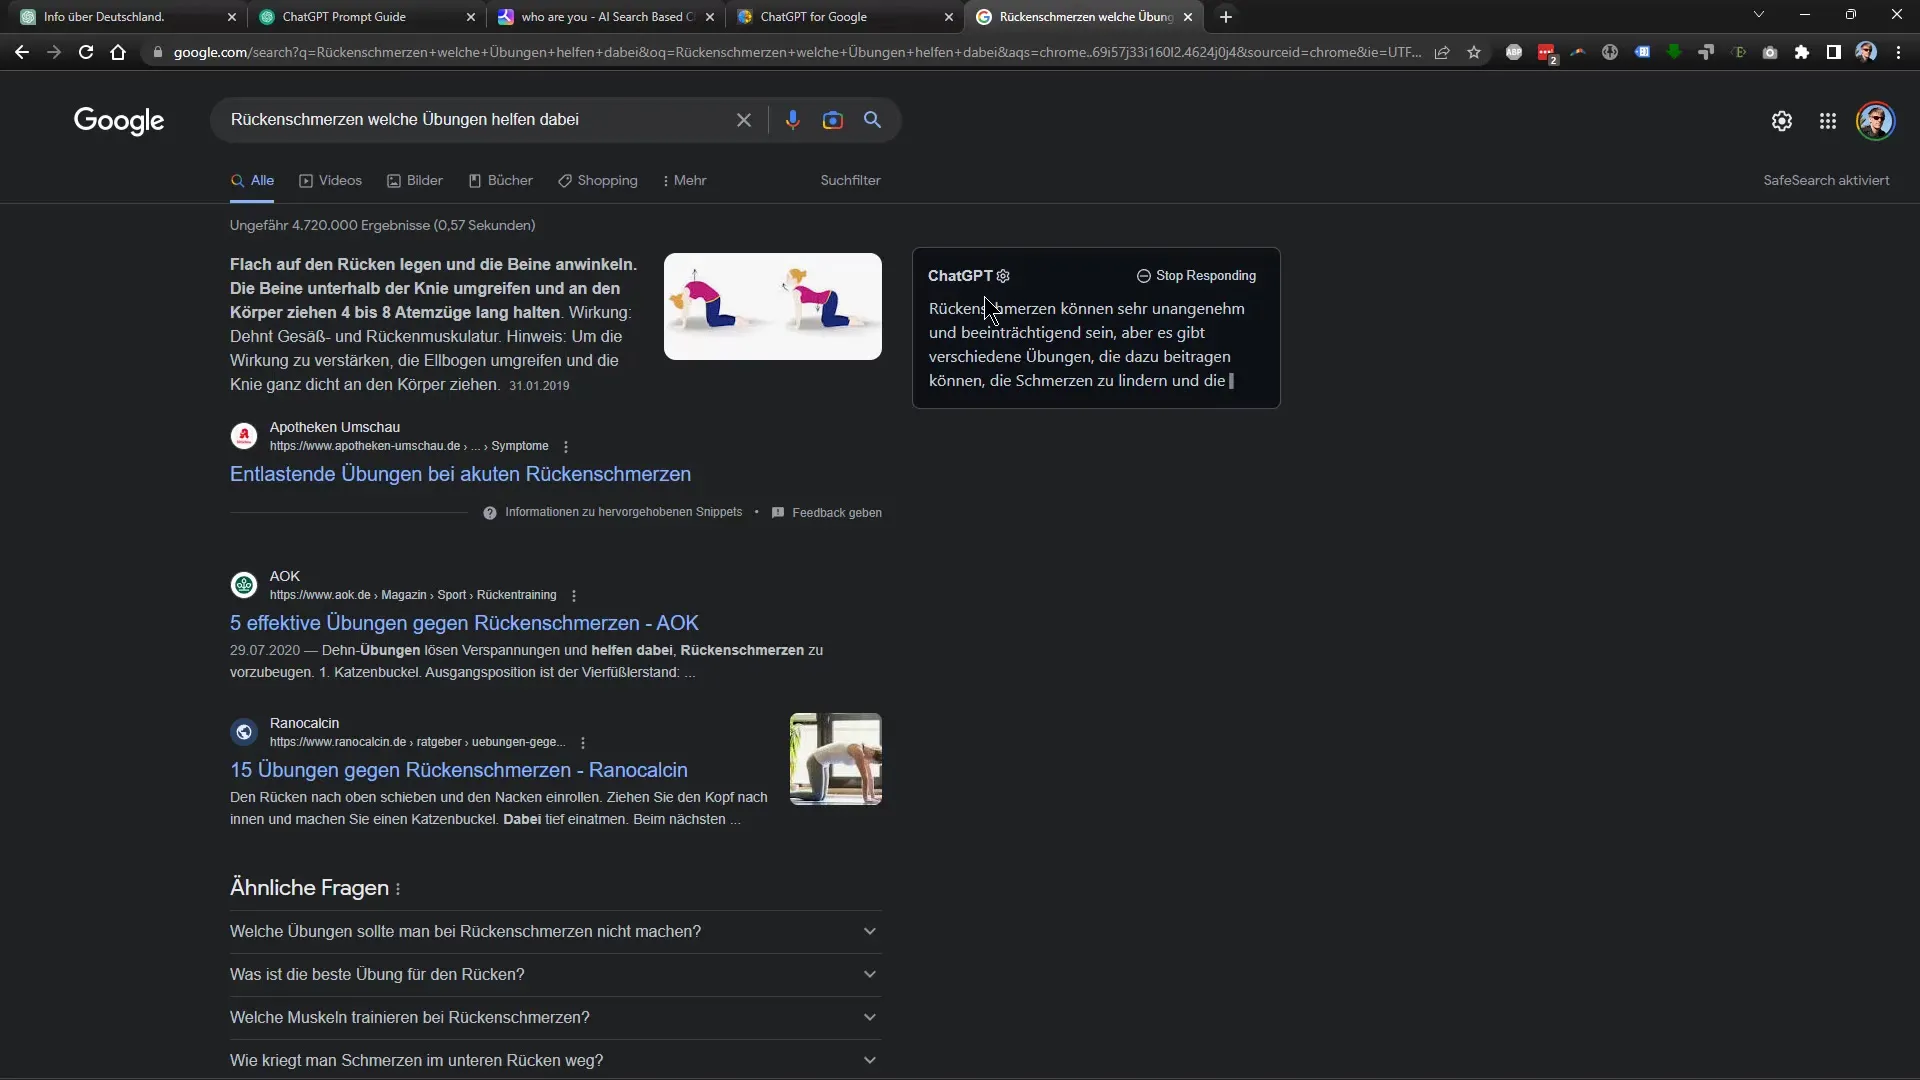Open the green download arrow extension
The image size is (1920, 1080).
tap(1674, 52)
